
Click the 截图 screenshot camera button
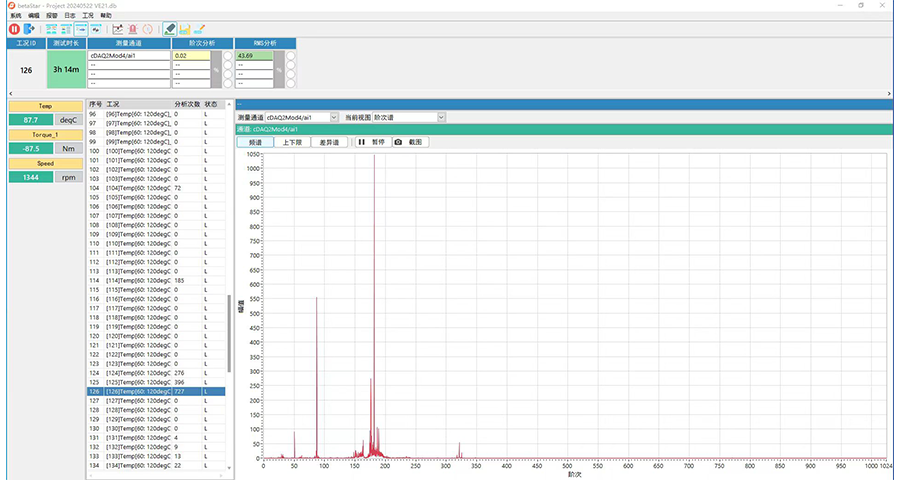tap(410, 142)
